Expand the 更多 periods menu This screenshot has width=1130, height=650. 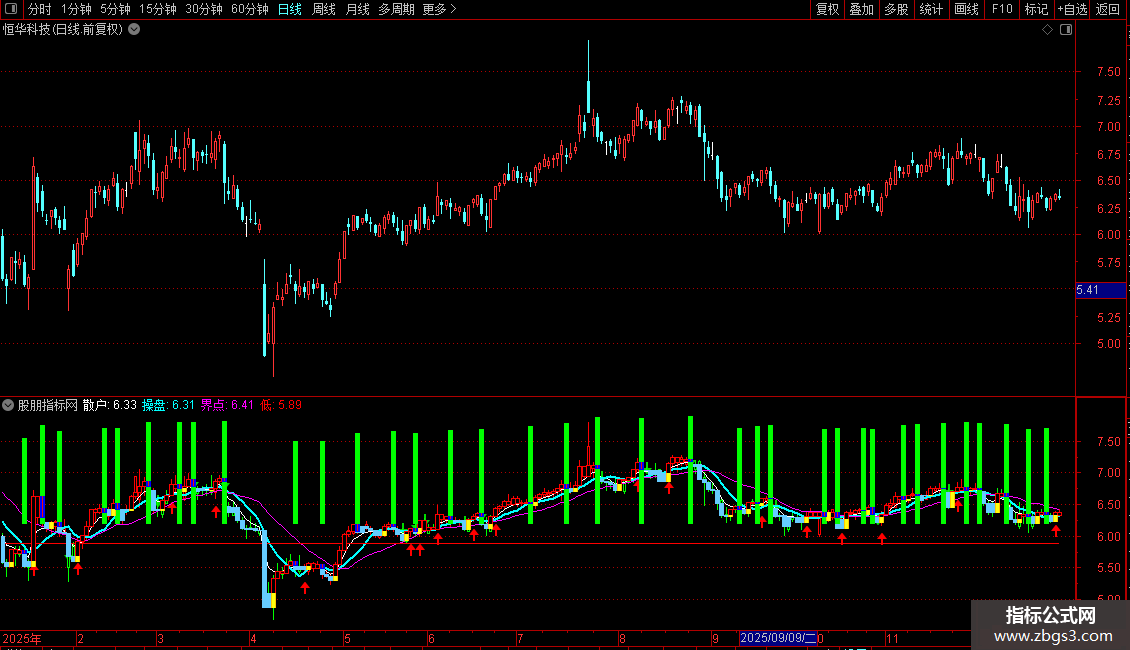(x=440, y=9)
